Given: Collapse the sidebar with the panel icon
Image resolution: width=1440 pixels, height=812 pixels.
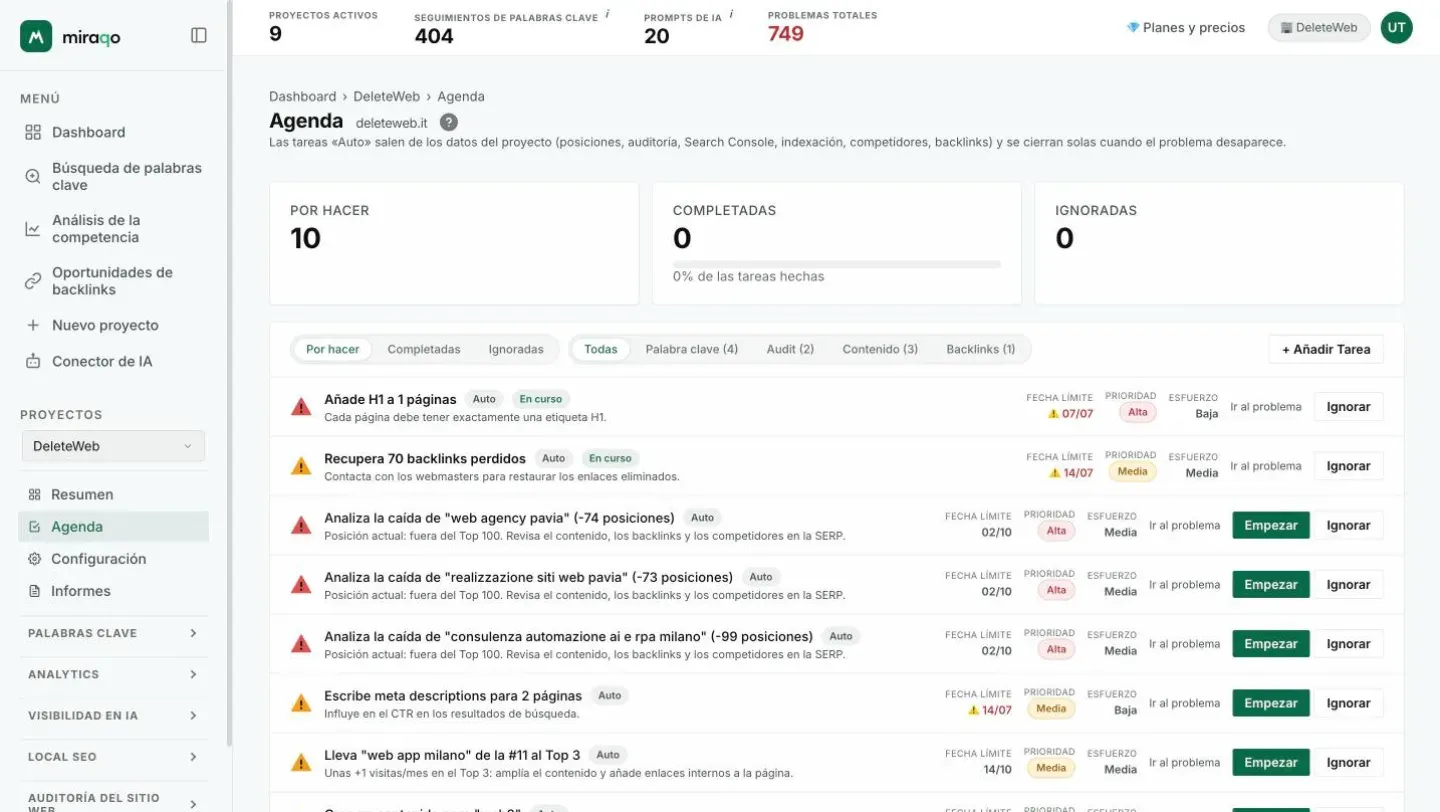Looking at the screenshot, I should pyautogui.click(x=199, y=35).
